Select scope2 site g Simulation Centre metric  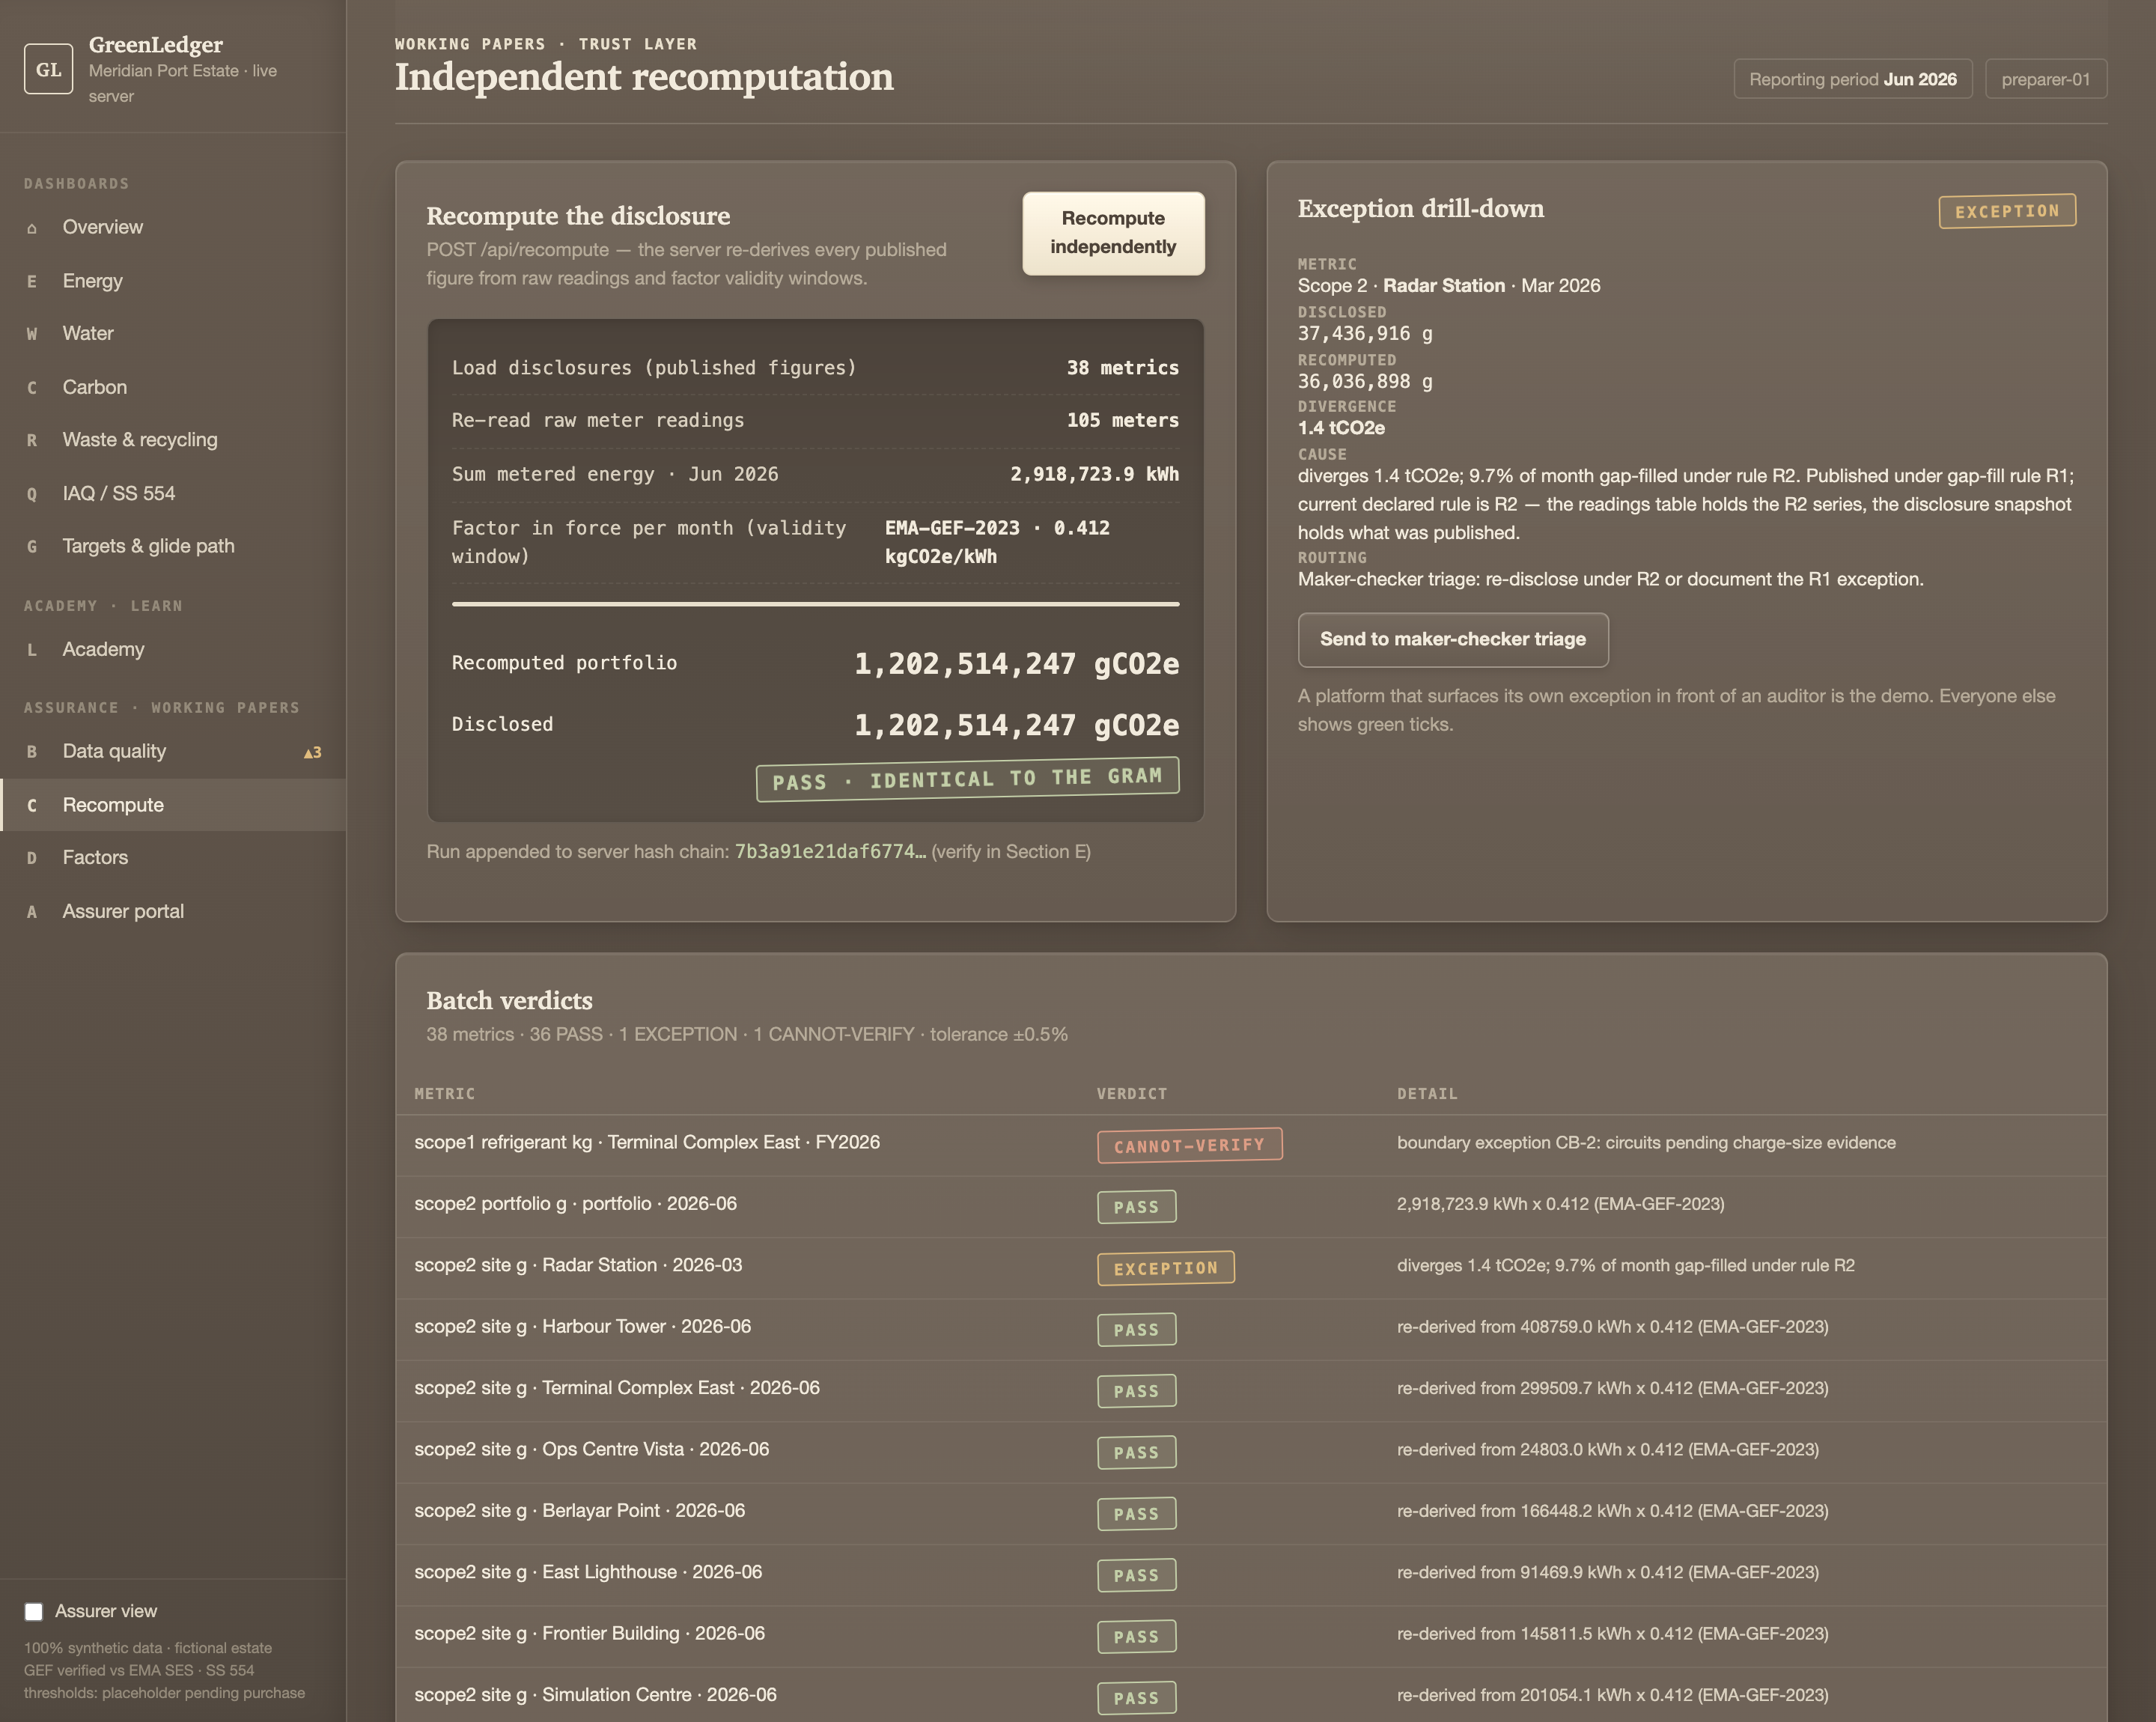point(595,1695)
